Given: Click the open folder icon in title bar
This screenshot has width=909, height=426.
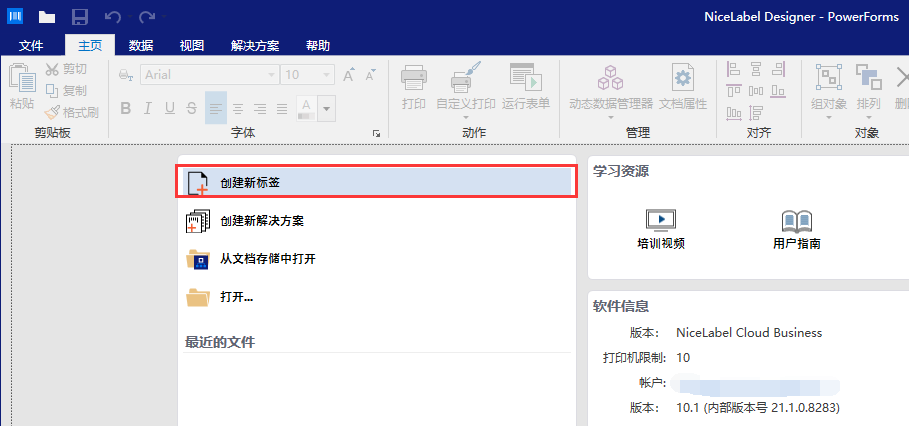Looking at the screenshot, I should point(47,17).
